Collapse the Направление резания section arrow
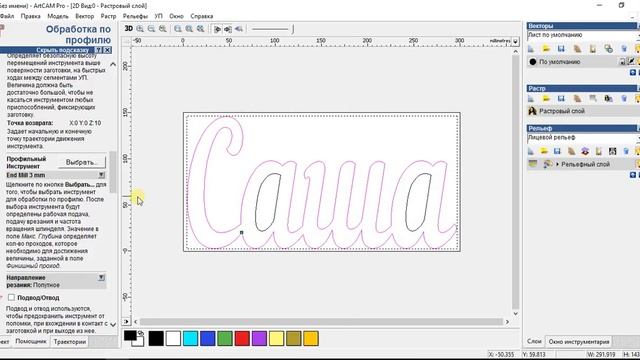The height and width of the screenshot is (360, 640). [101, 278]
